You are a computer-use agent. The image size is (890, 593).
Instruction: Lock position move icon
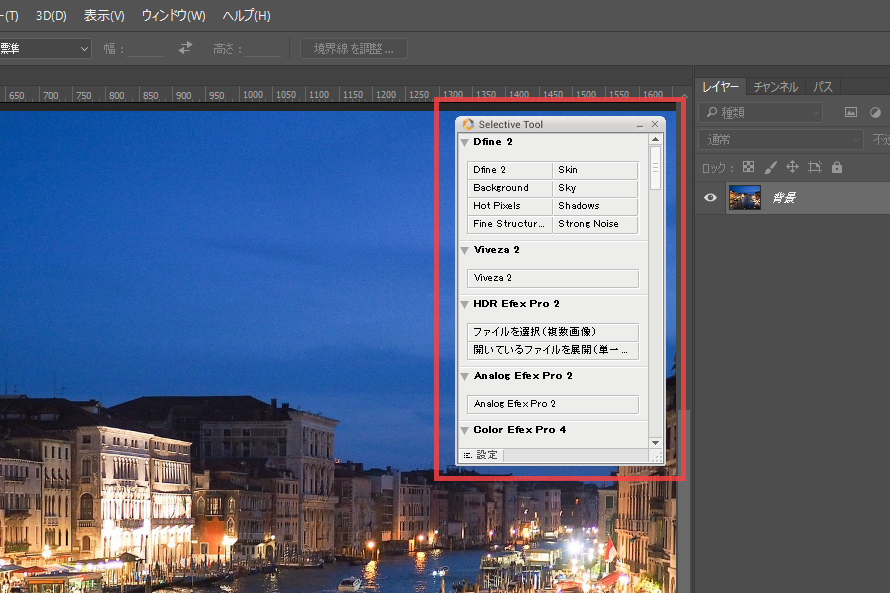click(x=792, y=167)
